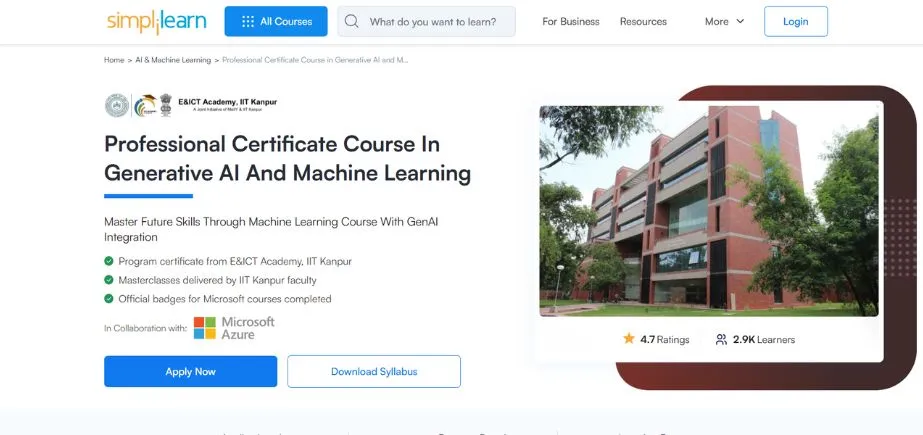Open the Resources menu item
923x435 pixels.
point(643,22)
